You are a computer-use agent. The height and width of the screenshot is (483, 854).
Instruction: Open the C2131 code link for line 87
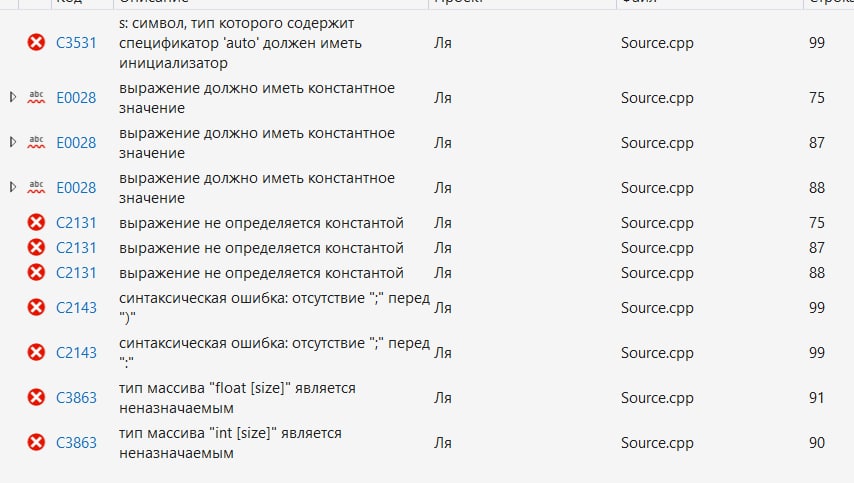(x=76, y=247)
